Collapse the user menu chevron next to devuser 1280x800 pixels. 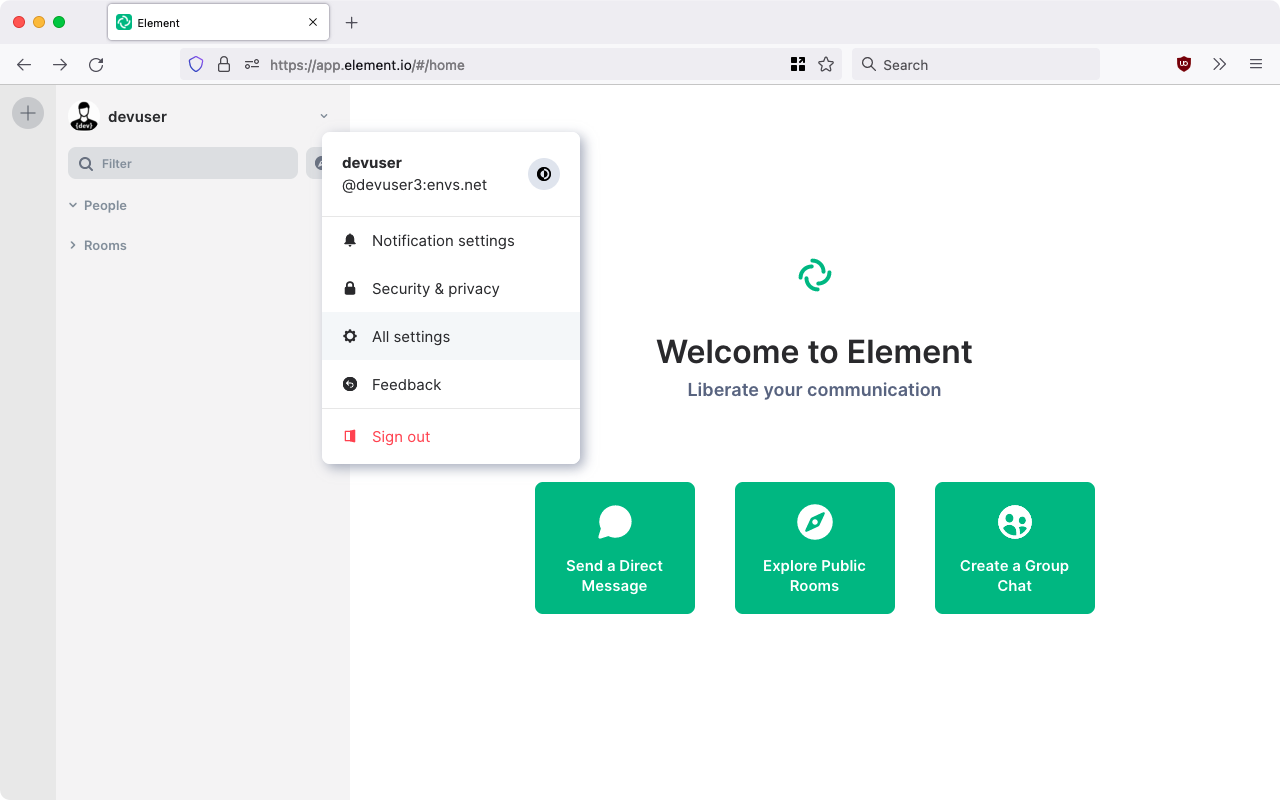pos(324,116)
